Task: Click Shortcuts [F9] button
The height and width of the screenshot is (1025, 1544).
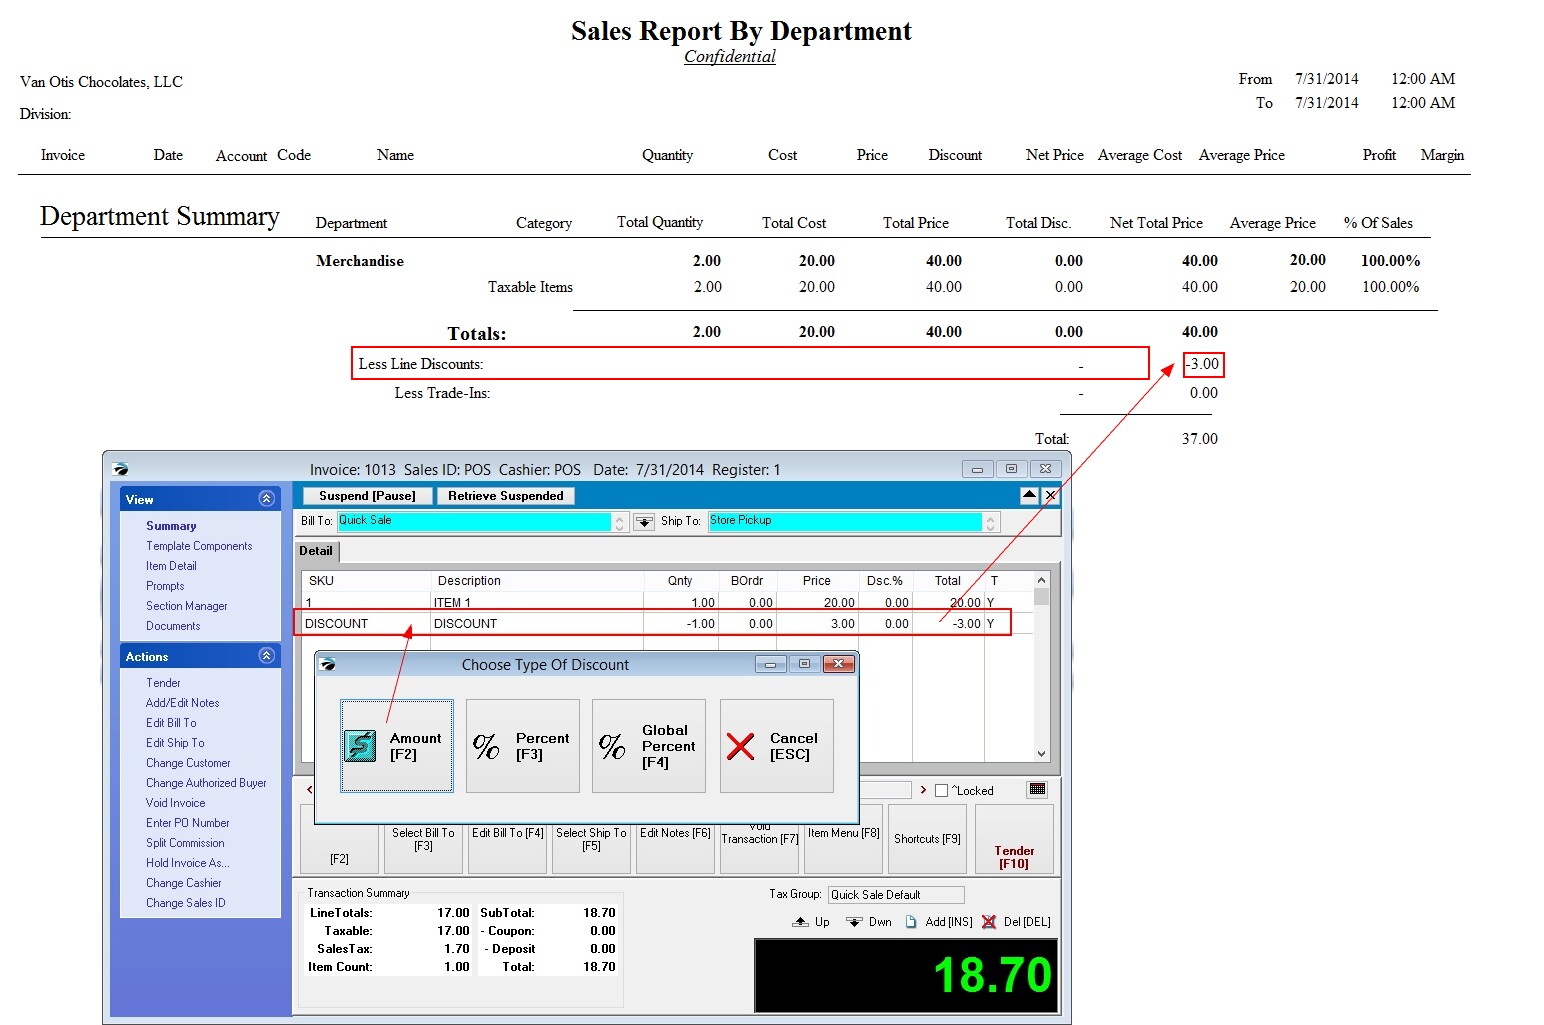Action: click(x=927, y=839)
